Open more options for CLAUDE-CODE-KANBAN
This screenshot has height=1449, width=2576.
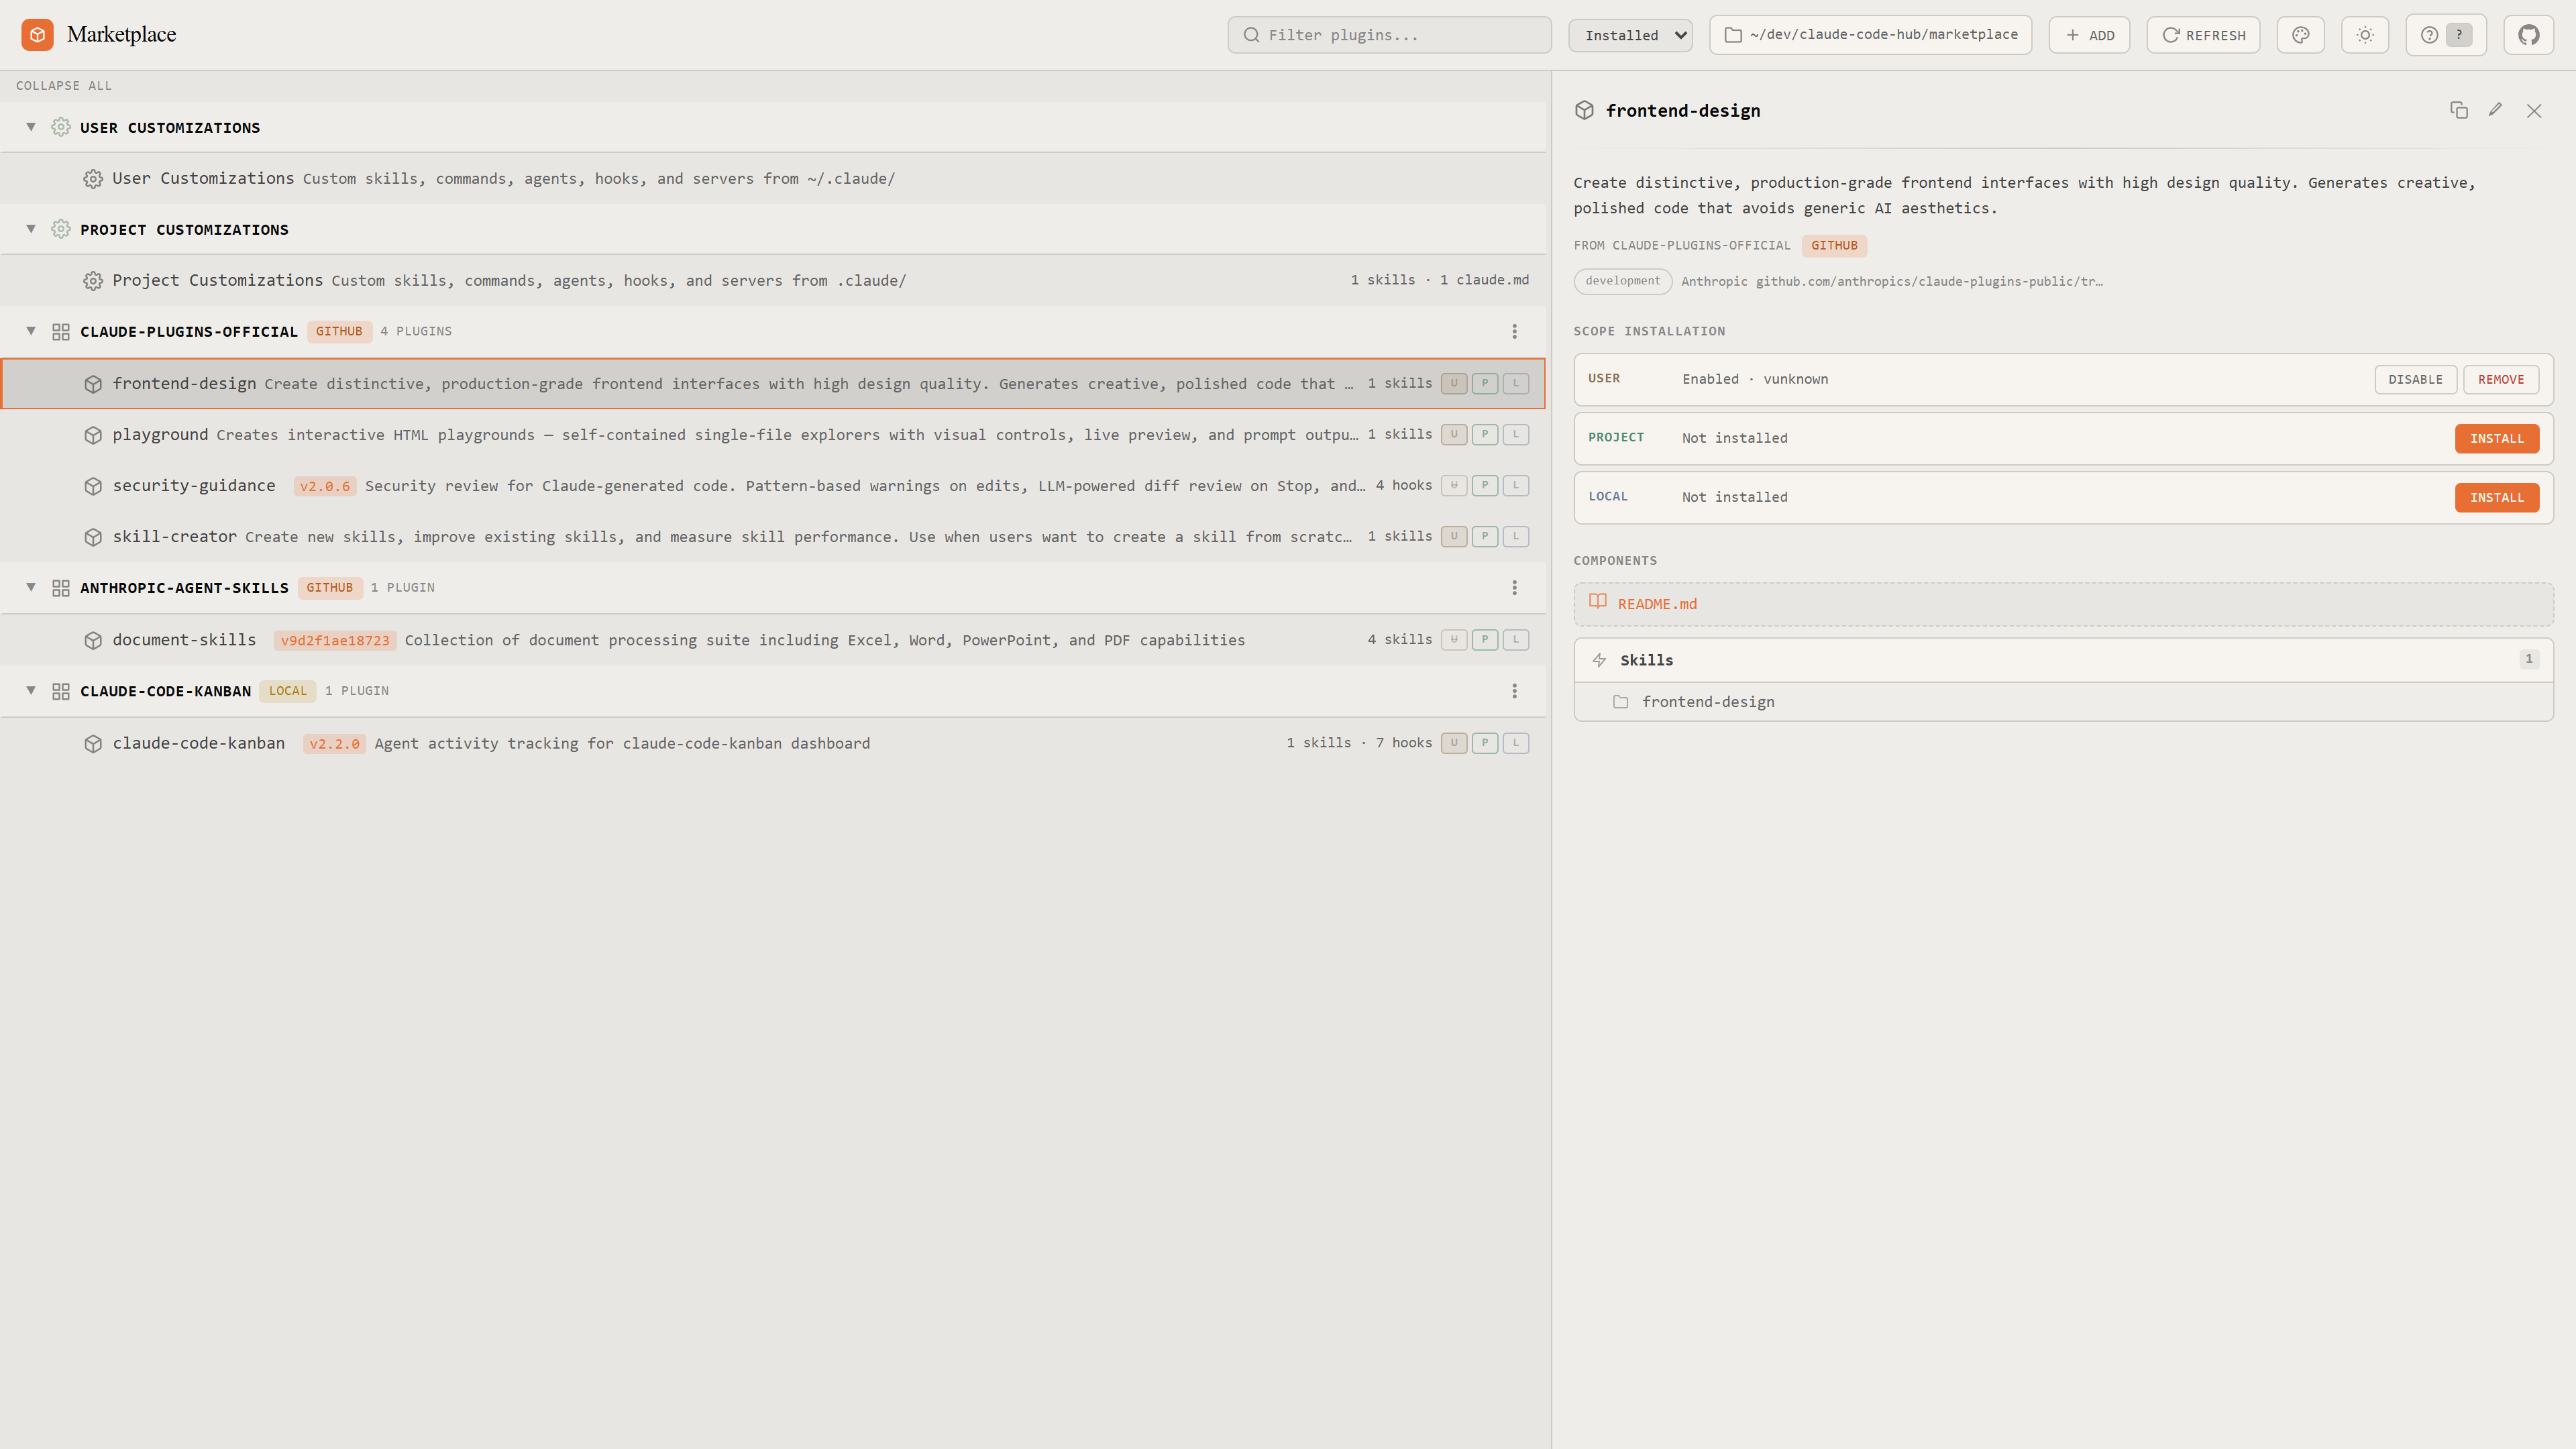point(1514,691)
